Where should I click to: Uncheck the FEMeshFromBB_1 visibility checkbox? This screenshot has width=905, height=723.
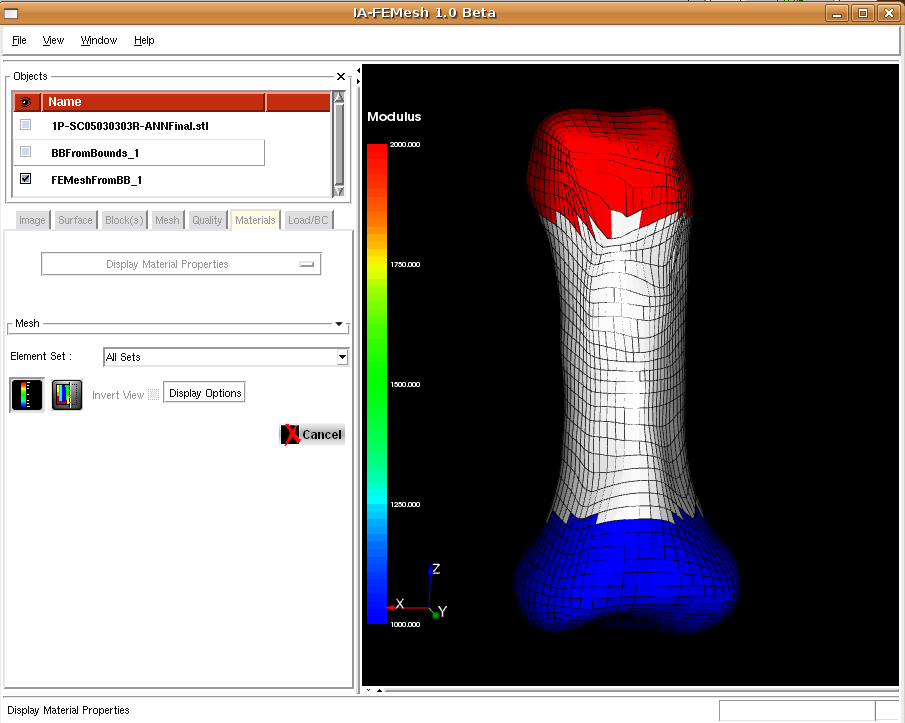26,179
